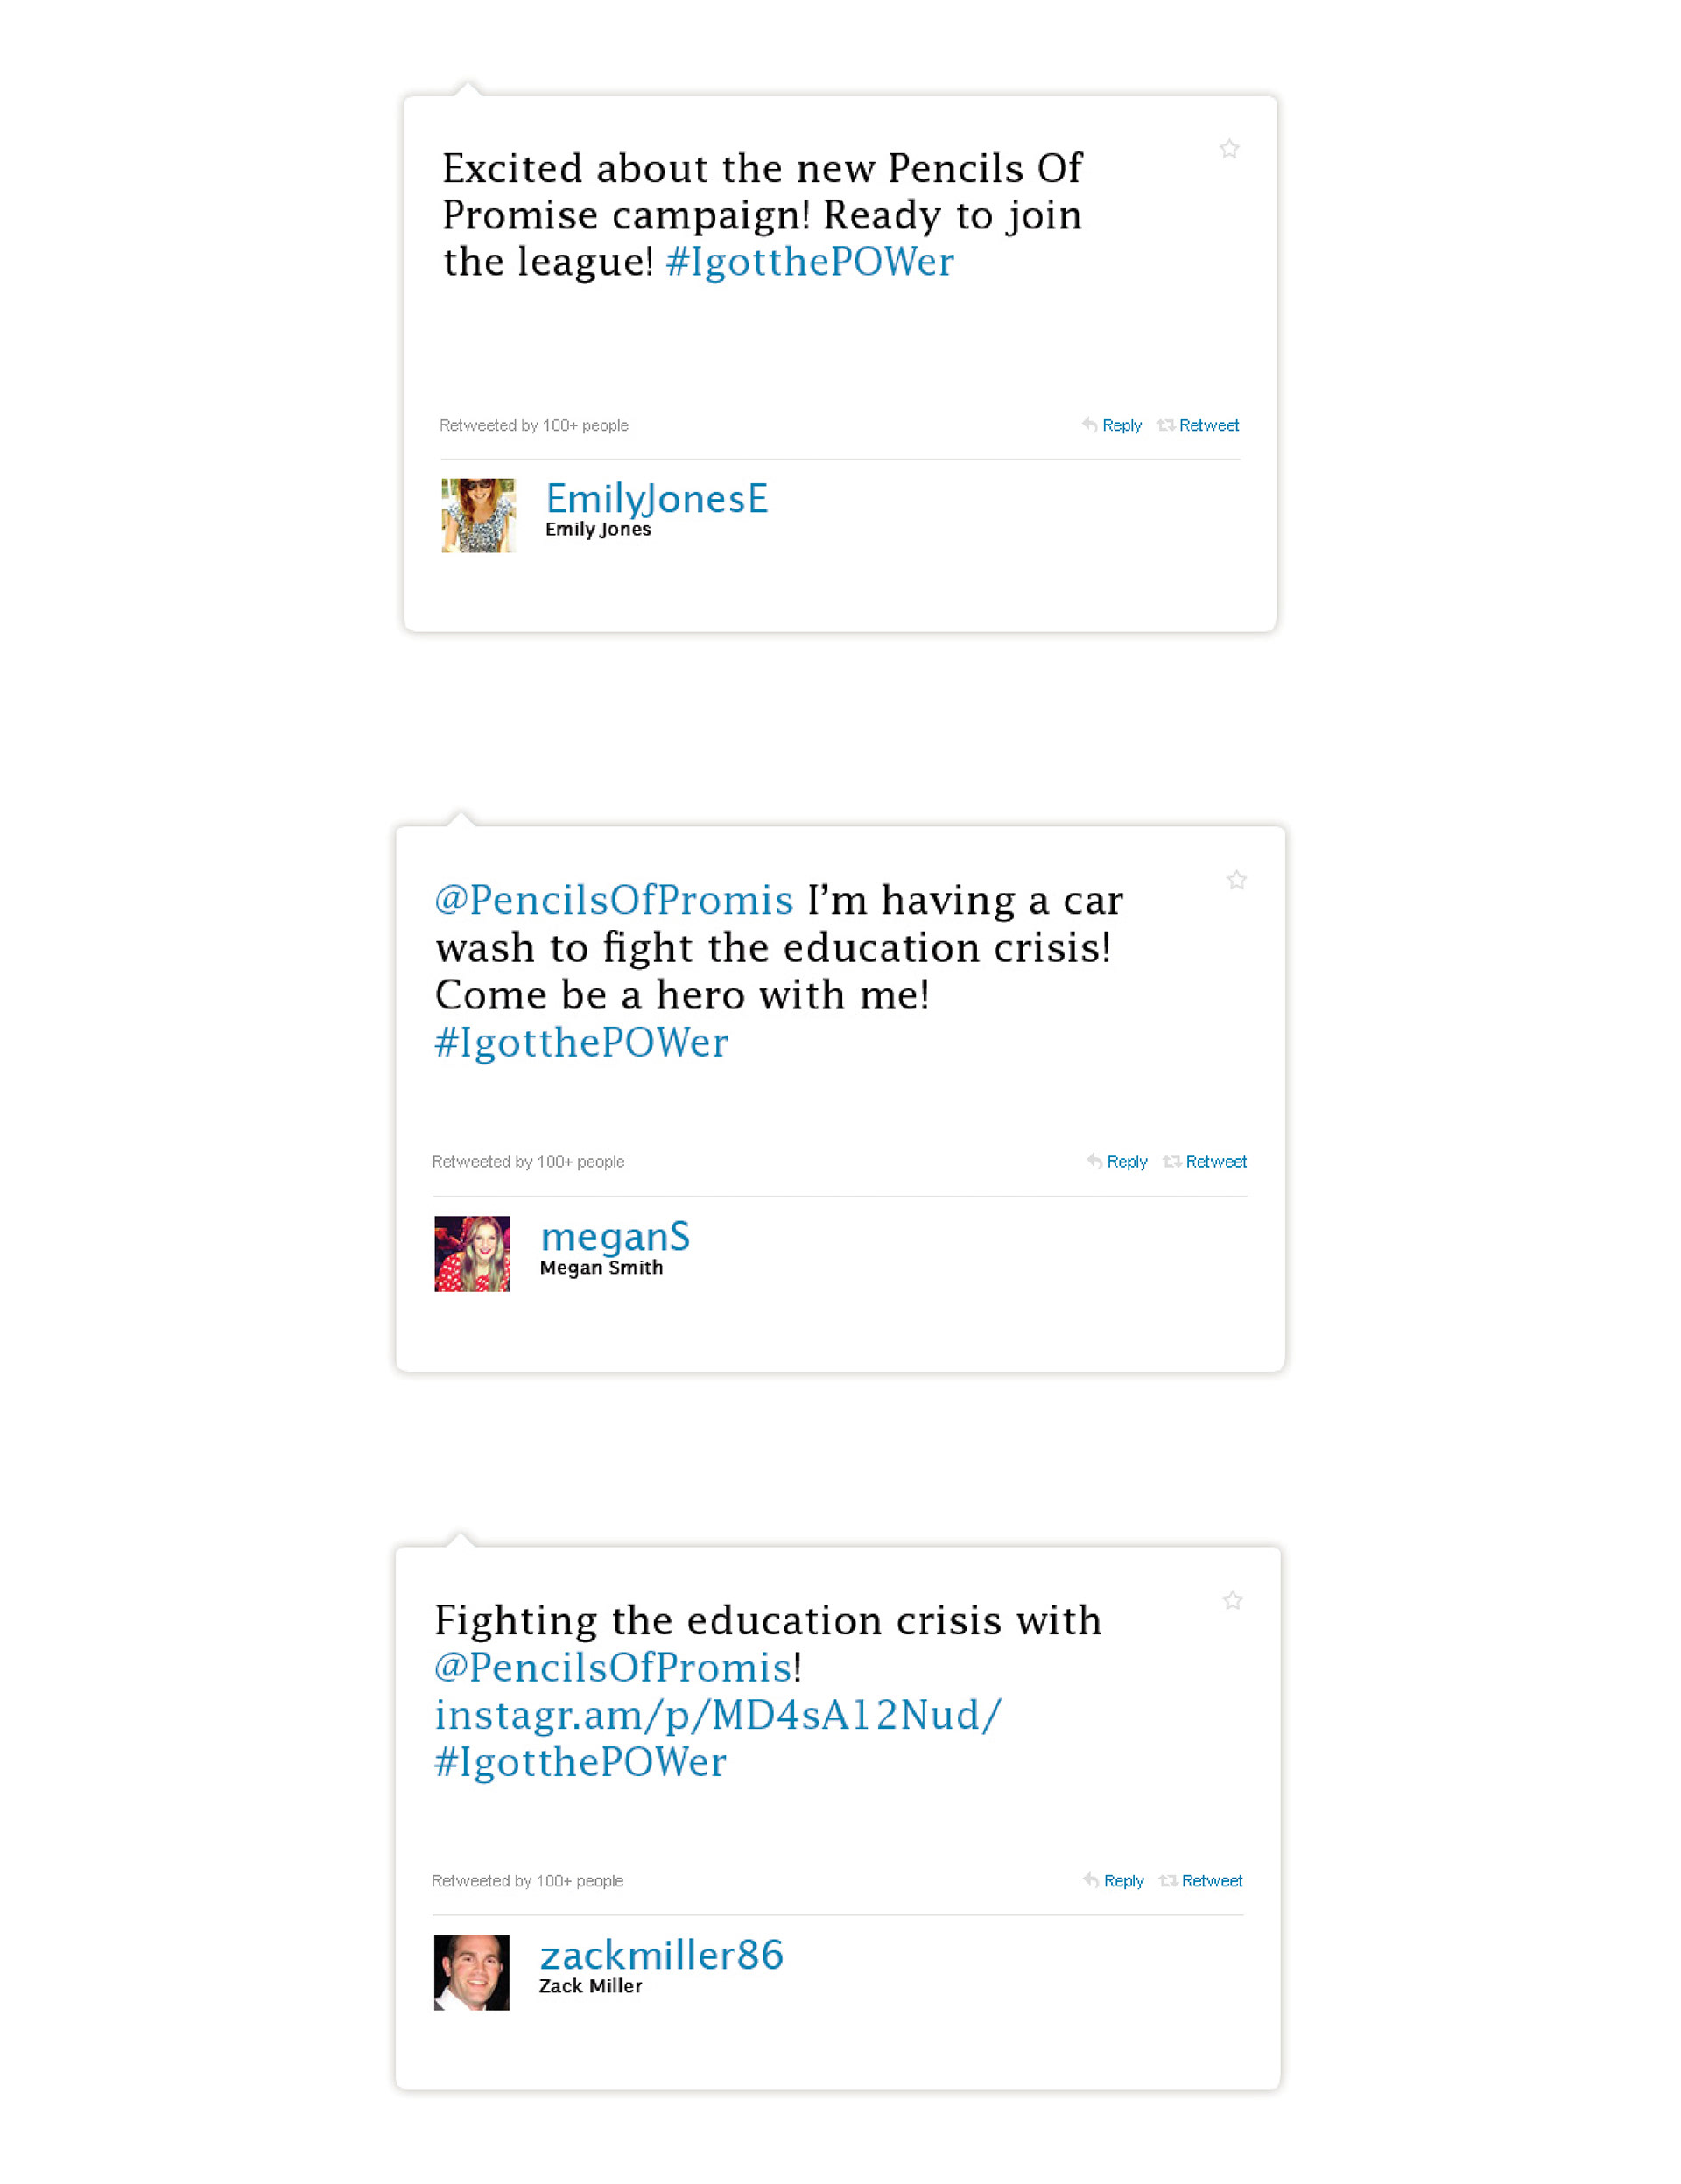Open the EmilyJonesE username profile
1681x2184 pixels.
coord(656,499)
